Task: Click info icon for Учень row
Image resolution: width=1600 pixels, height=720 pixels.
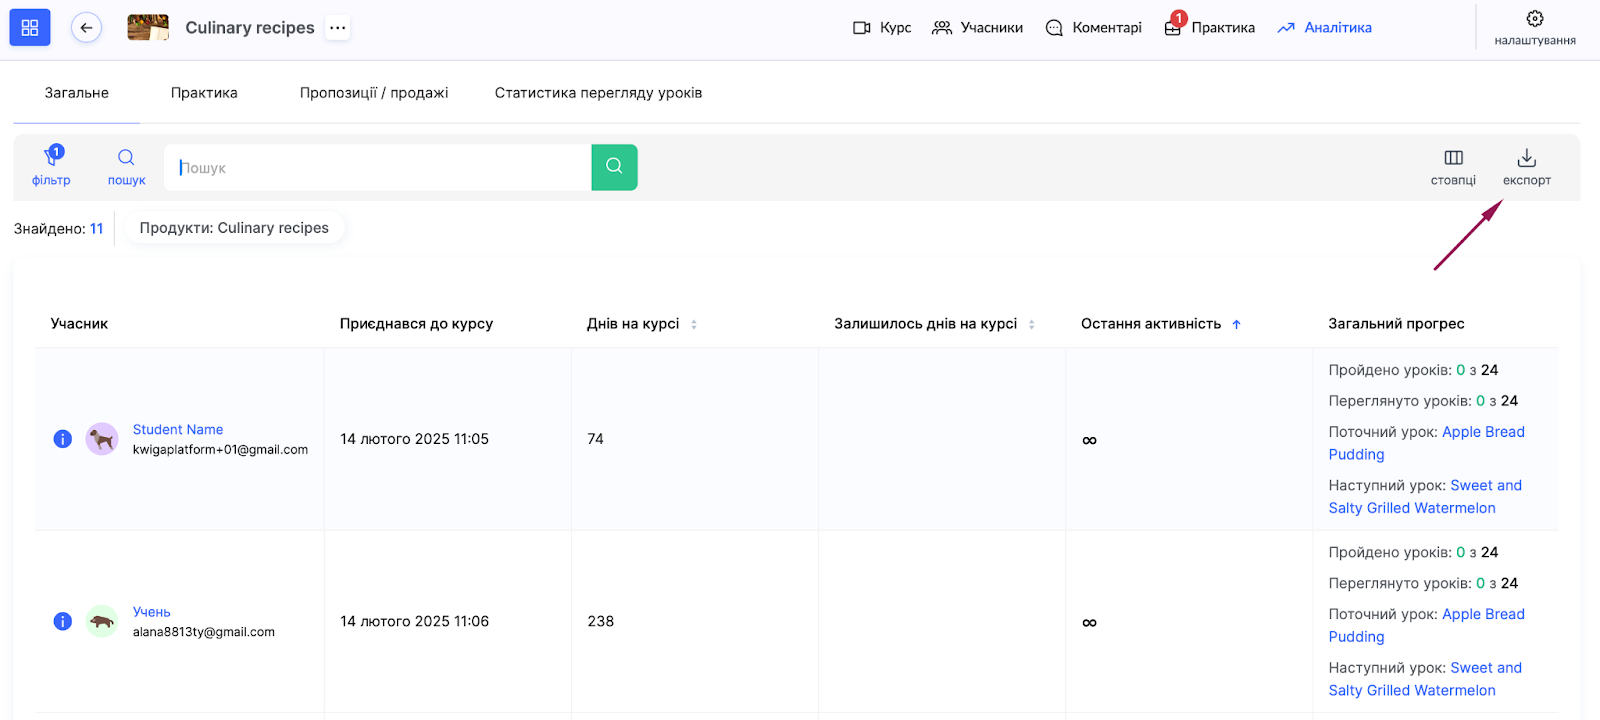Action: tap(63, 621)
